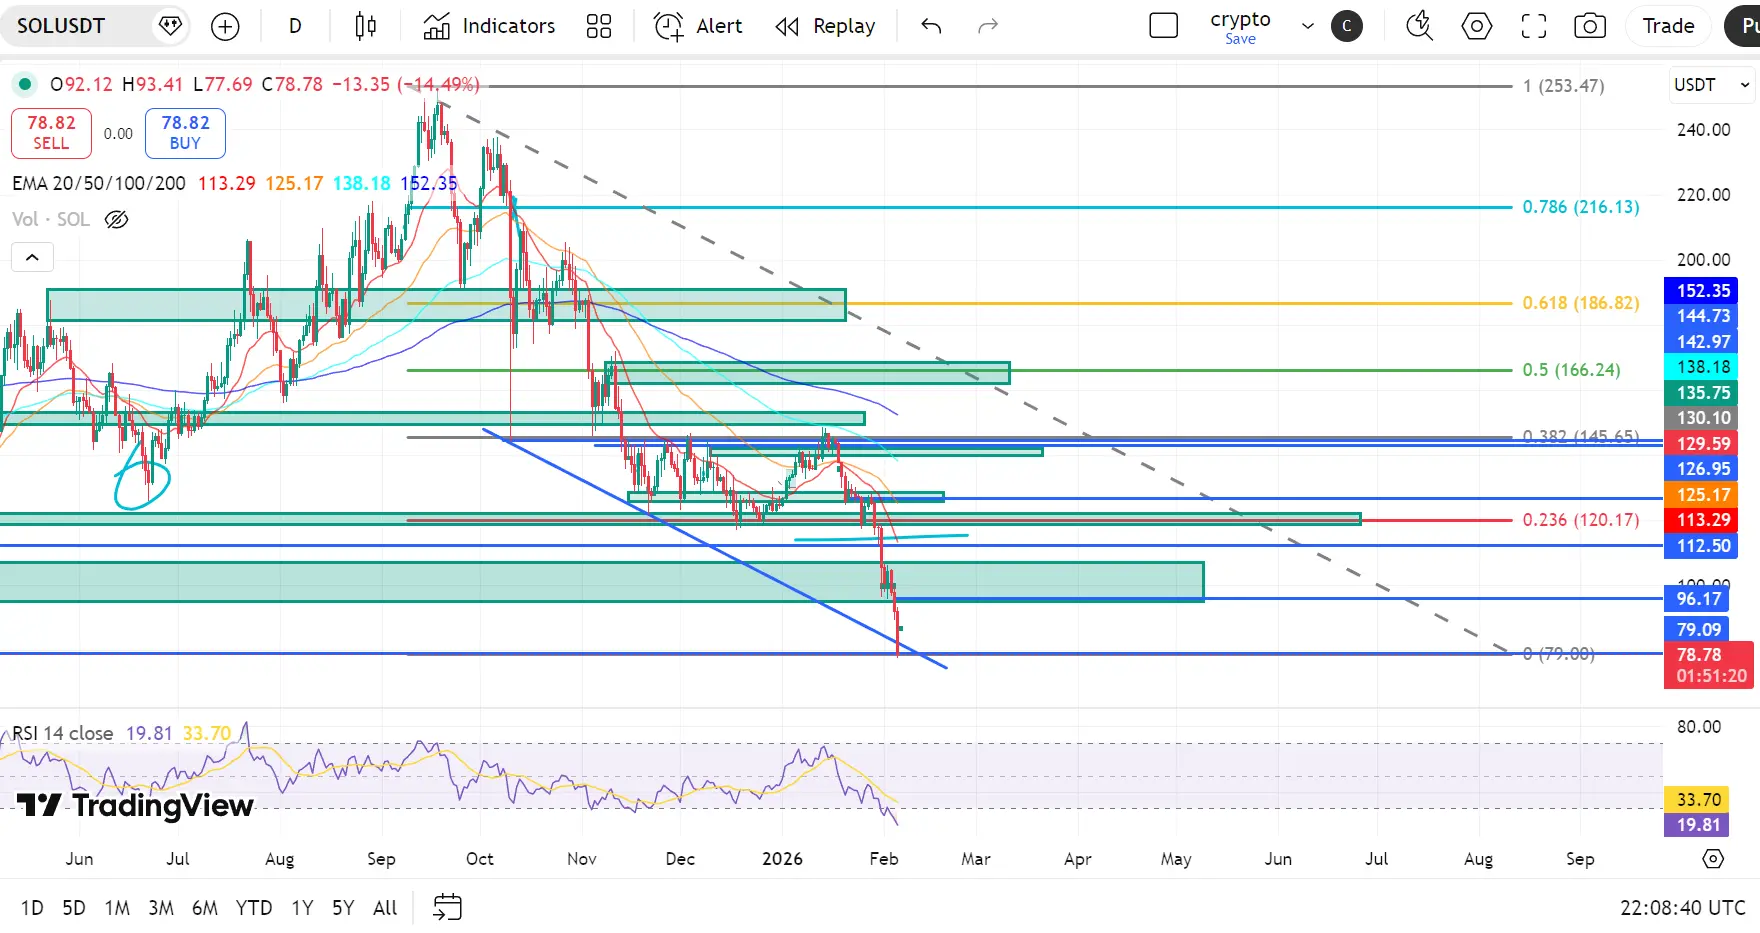
Task: Set the range to YTD
Action: (x=254, y=908)
